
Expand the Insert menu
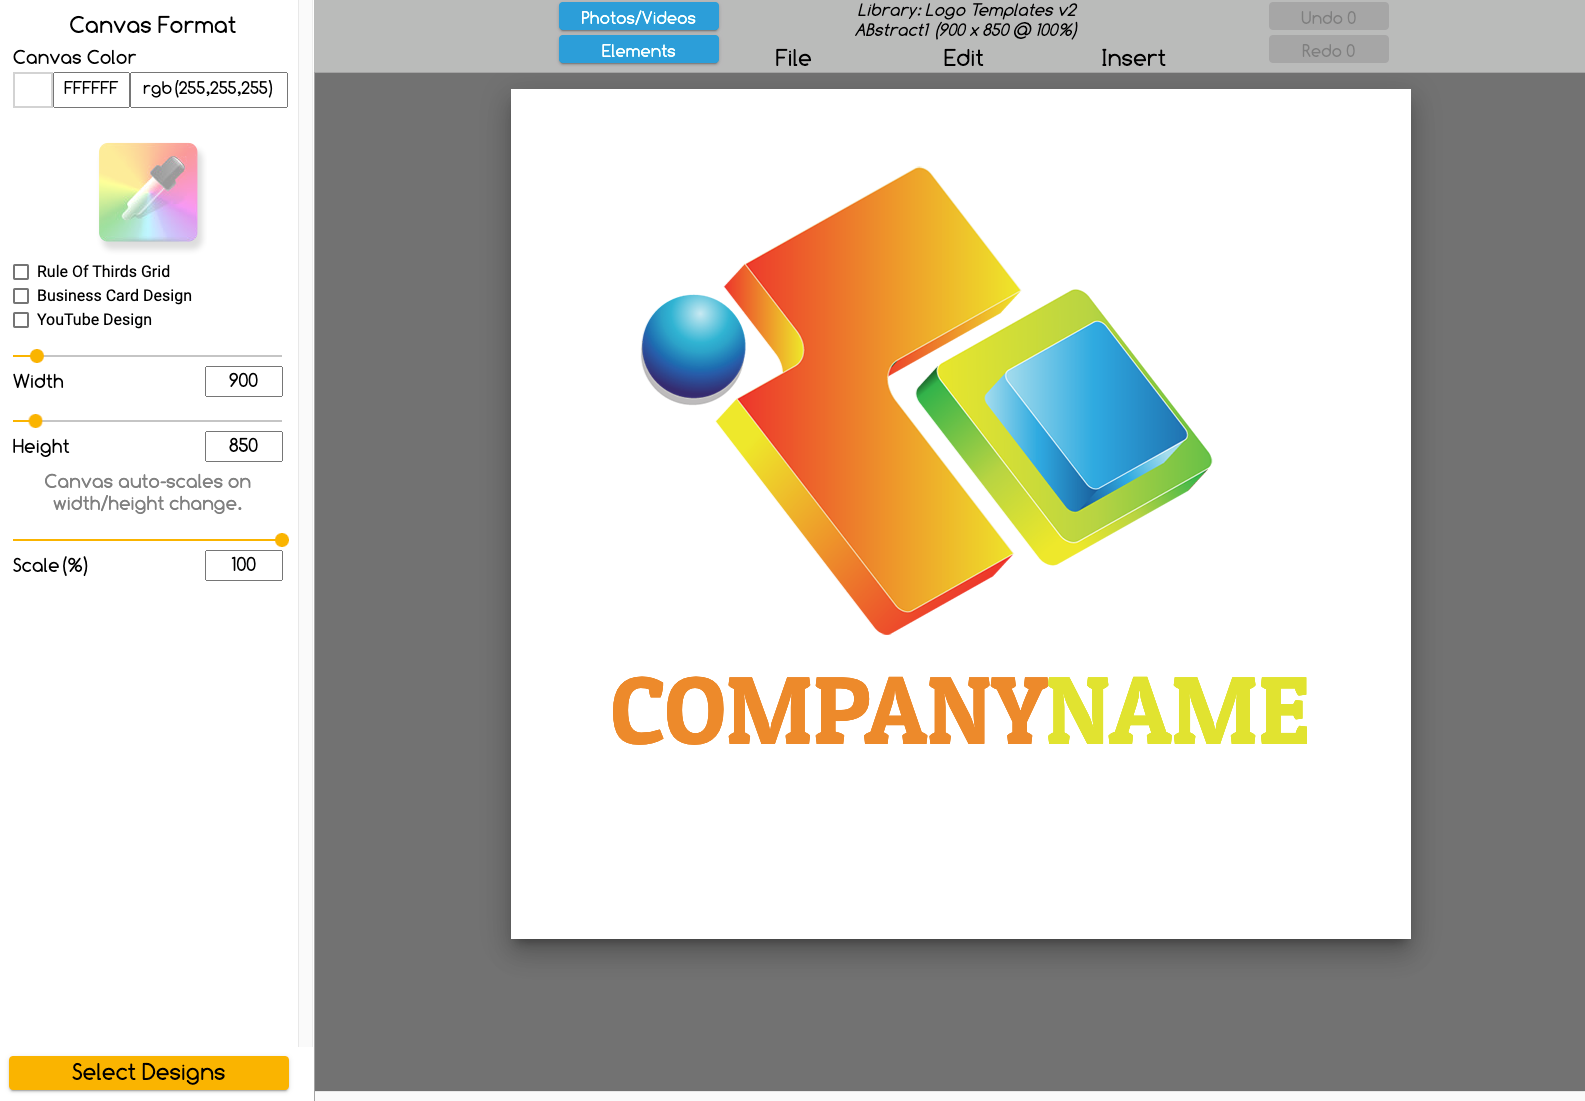tap(1132, 58)
